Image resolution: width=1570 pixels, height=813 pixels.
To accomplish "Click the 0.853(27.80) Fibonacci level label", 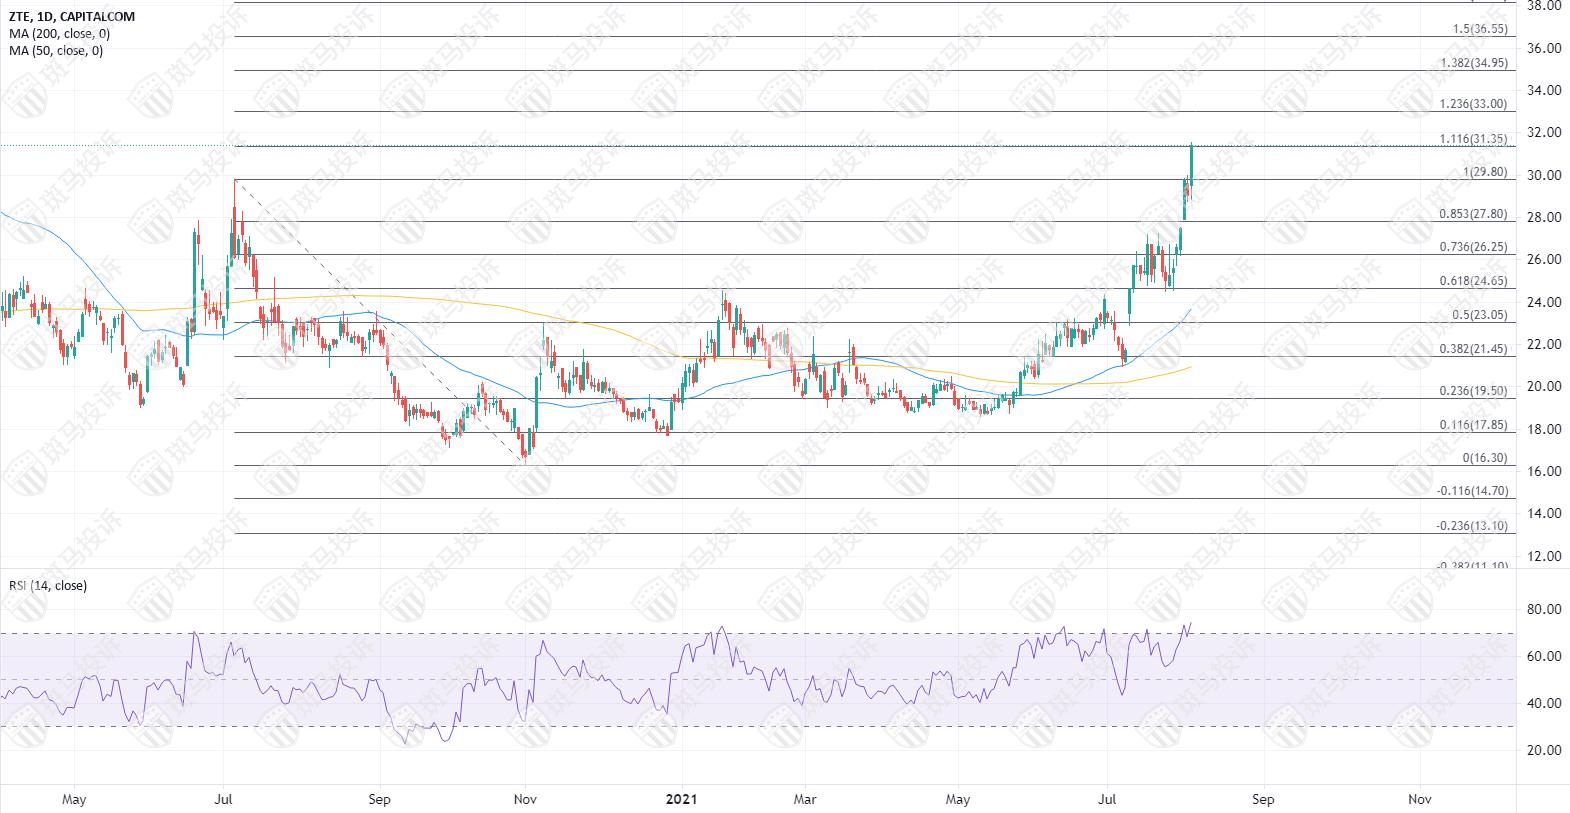I will click(x=1473, y=214).
